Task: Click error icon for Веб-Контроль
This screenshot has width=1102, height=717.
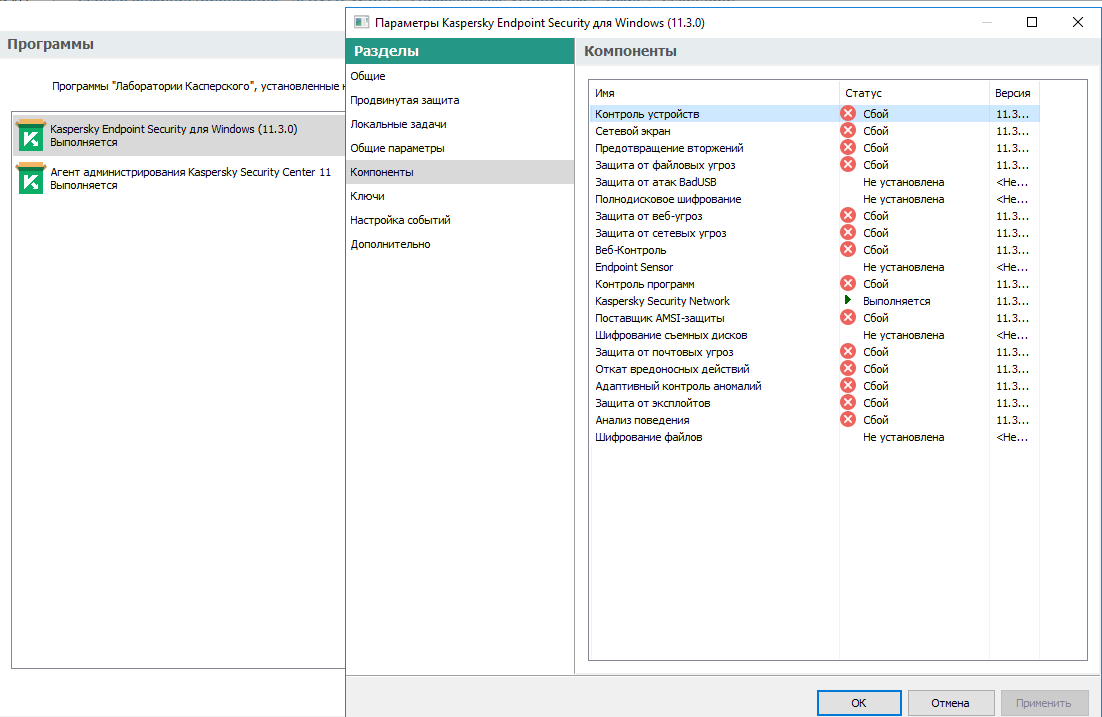Action: pyautogui.click(x=848, y=250)
